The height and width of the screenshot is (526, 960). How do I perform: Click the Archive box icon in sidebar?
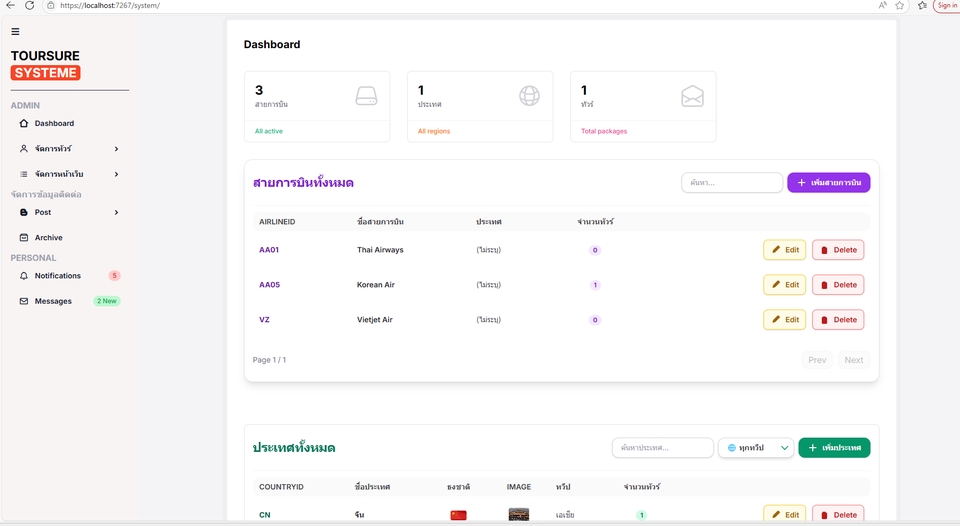(24, 238)
